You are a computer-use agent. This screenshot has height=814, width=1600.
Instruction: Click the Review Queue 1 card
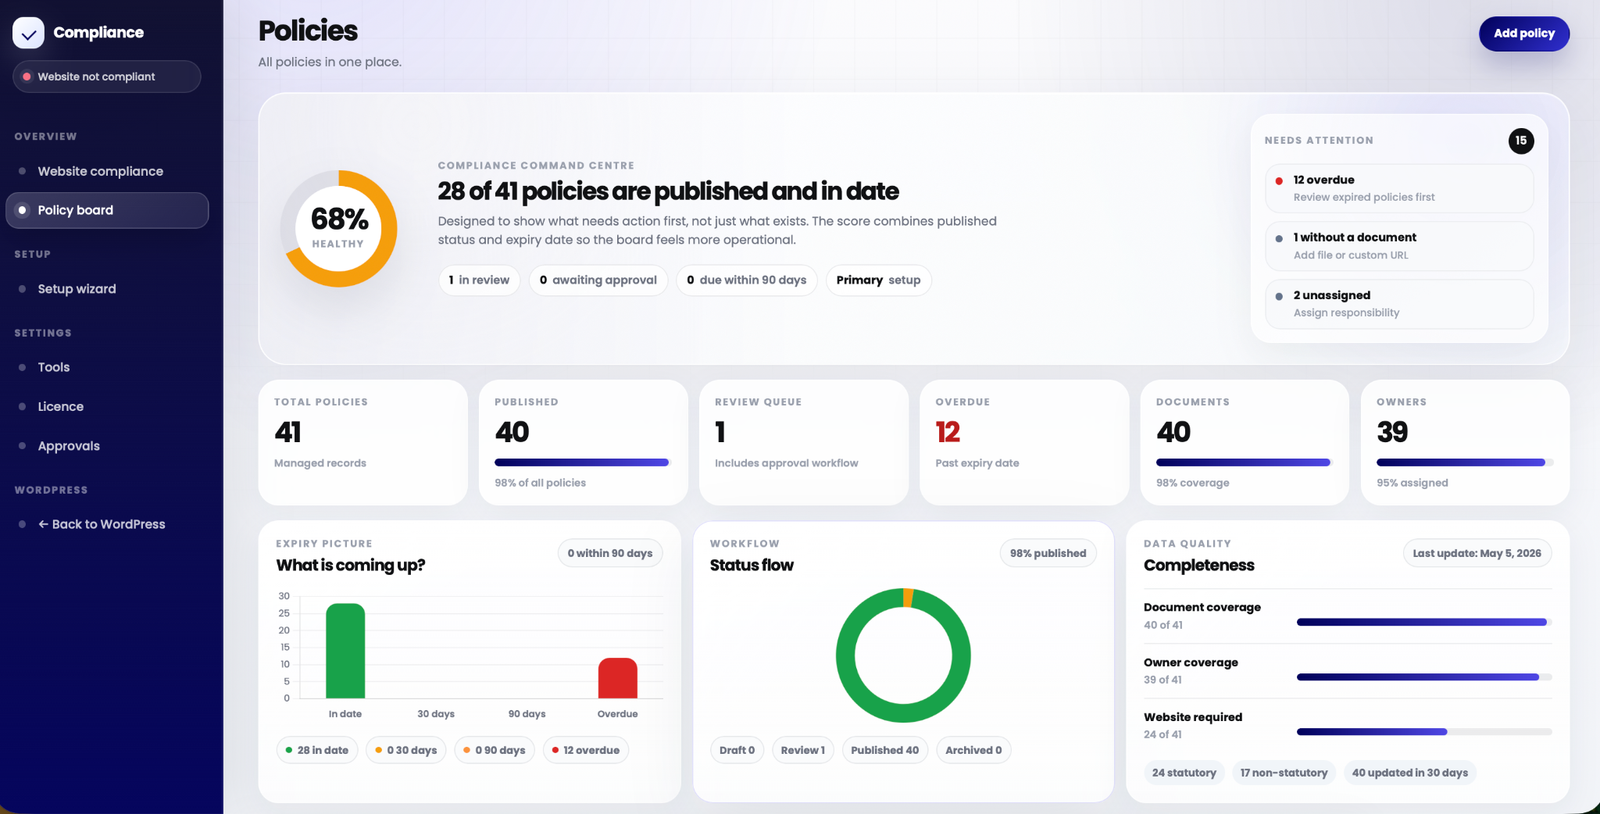[804, 442]
